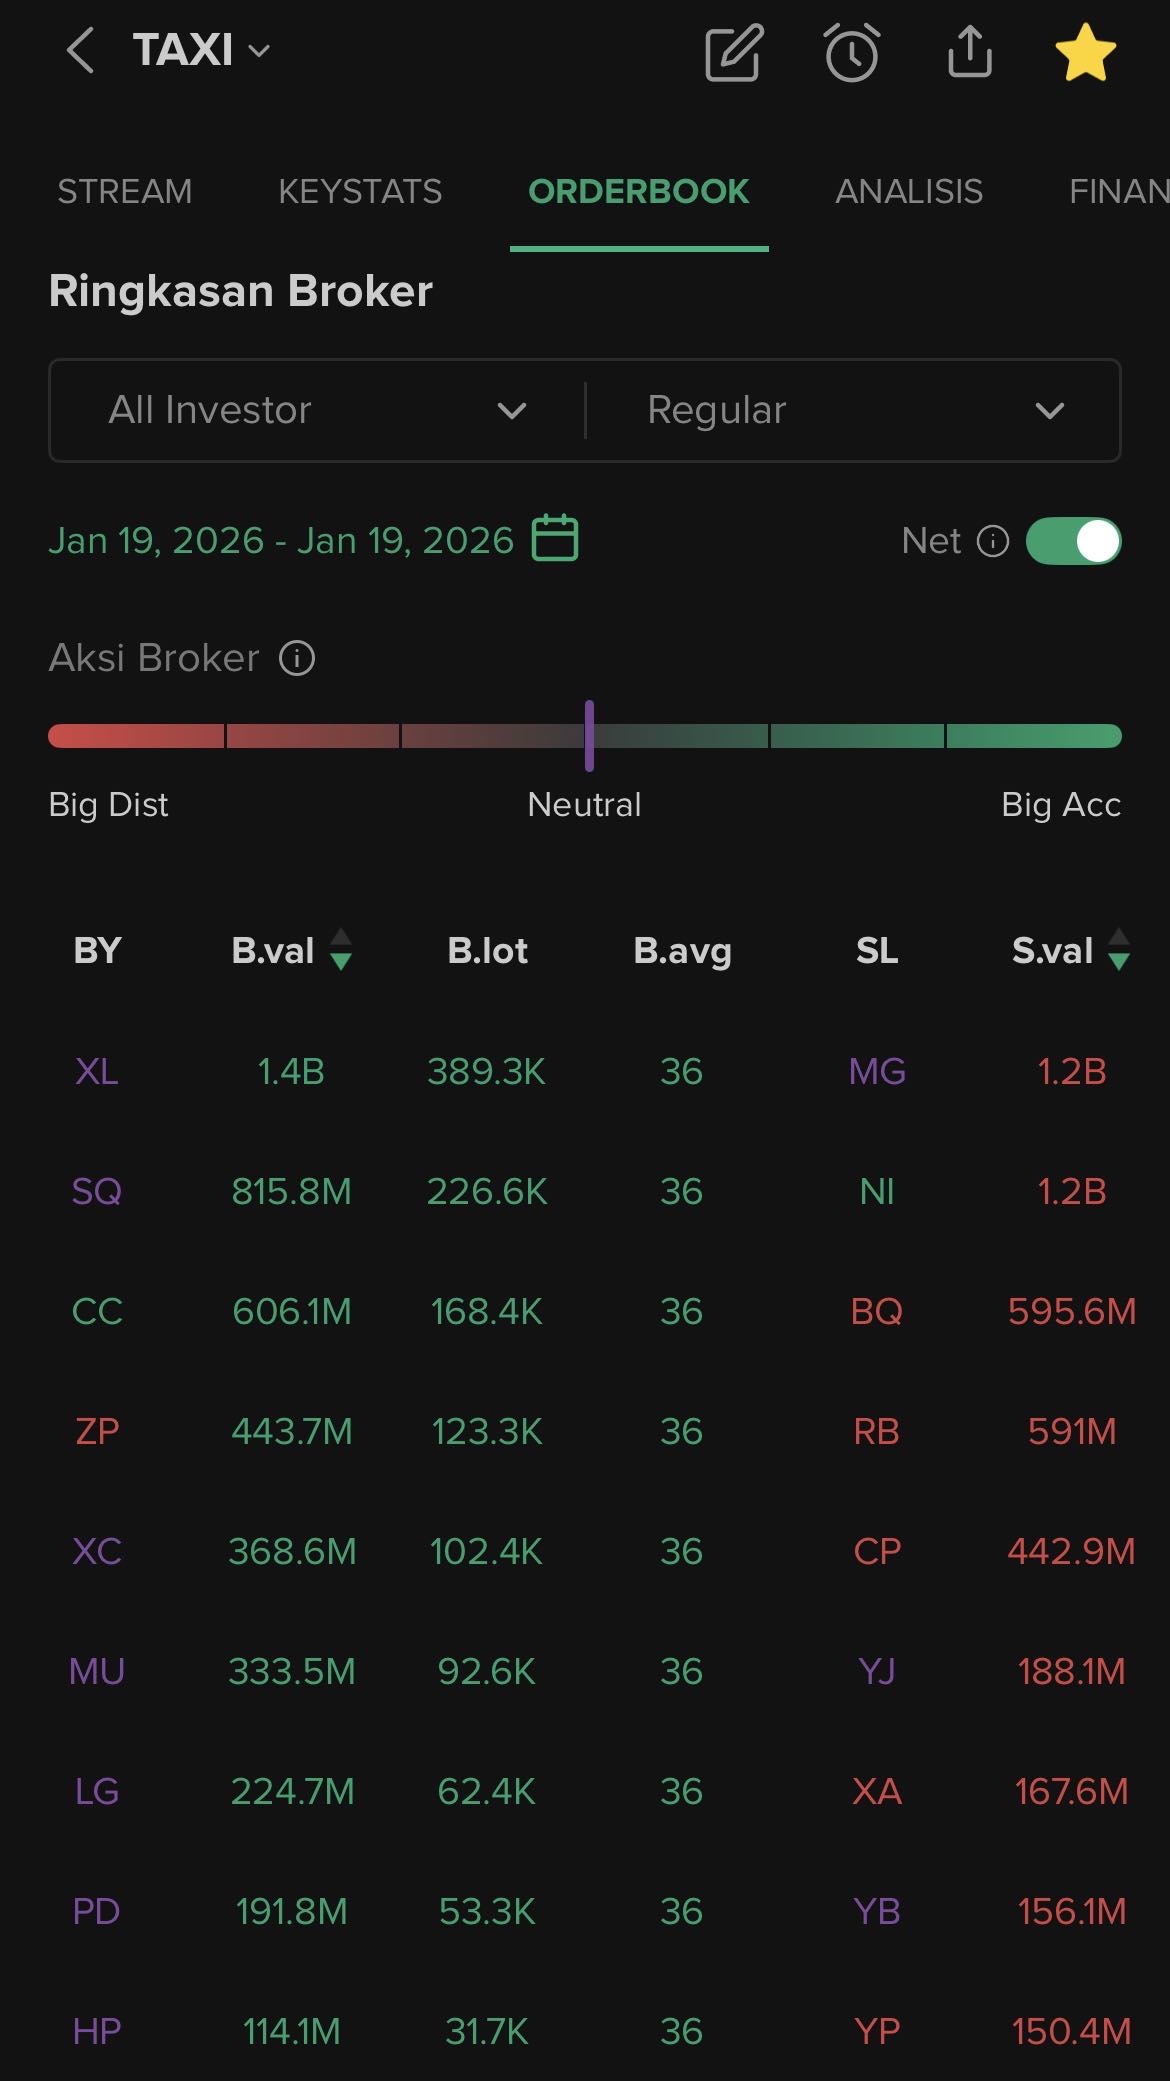
Task: Tap the back arrow icon
Action: (x=80, y=51)
